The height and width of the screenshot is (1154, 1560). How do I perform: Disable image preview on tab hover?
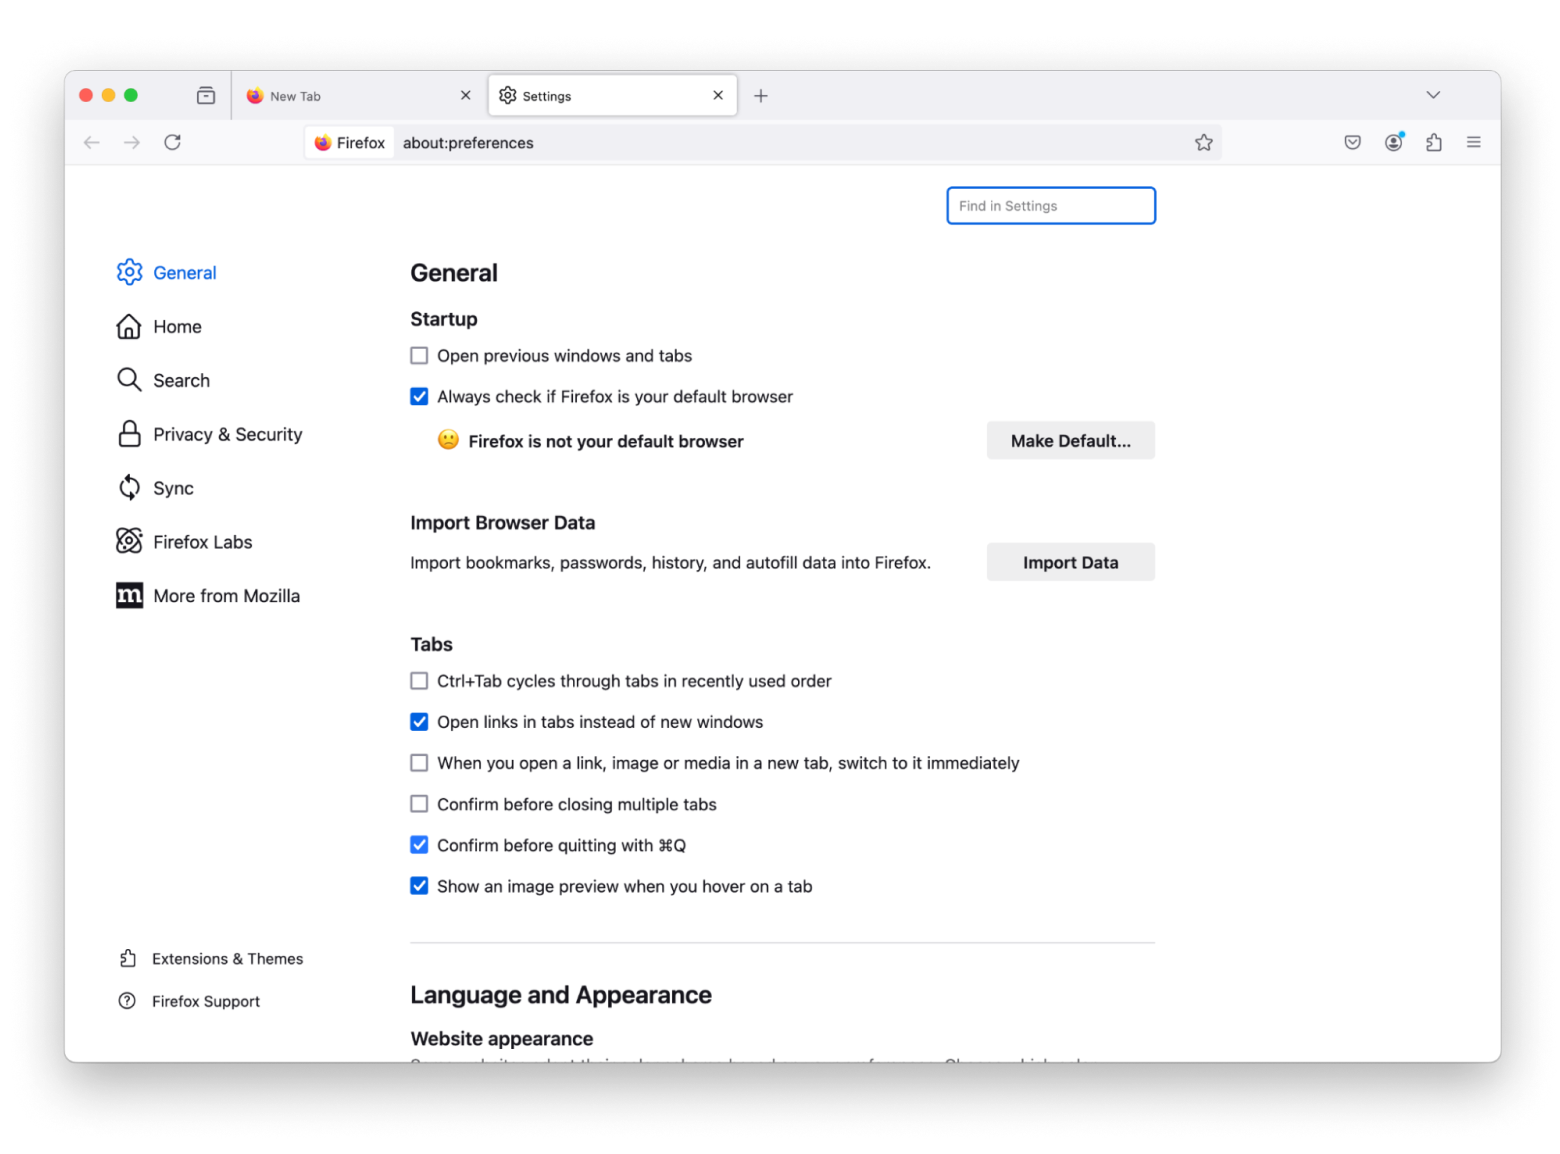419,887
